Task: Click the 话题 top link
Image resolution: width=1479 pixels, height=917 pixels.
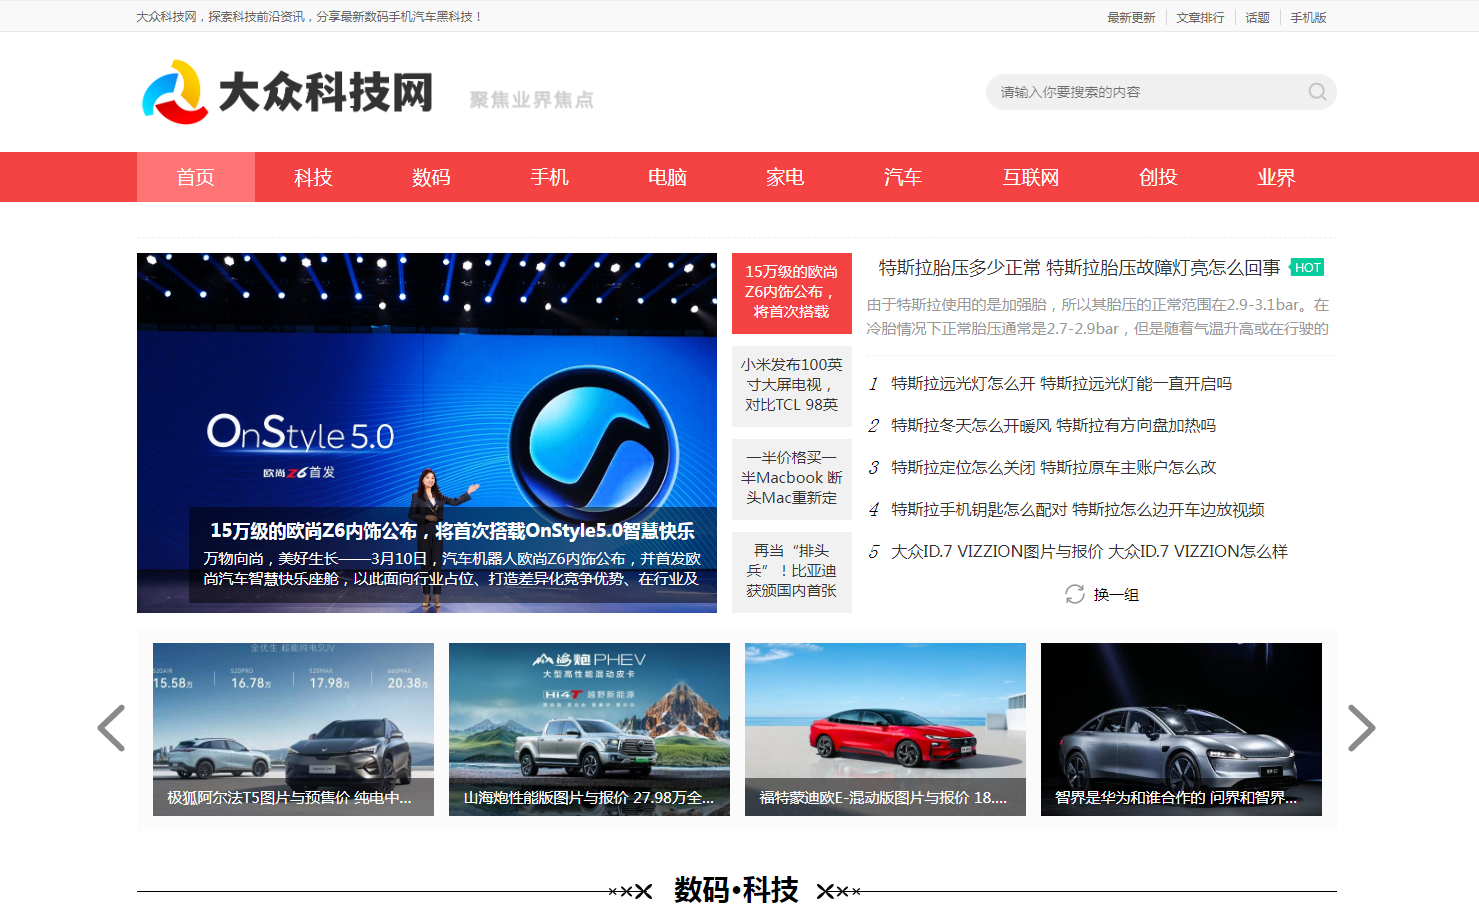Action: [x=1257, y=17]
